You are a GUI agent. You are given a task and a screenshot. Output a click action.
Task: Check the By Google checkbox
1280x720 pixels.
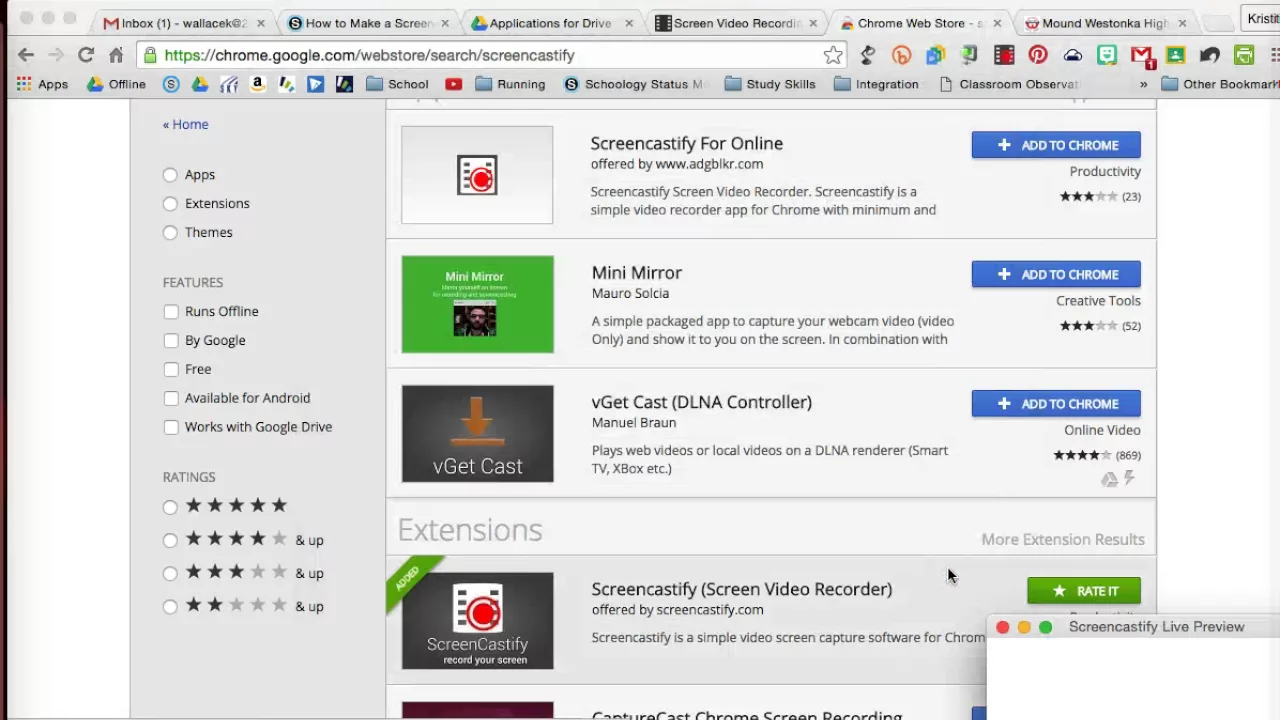click(171, 341)
